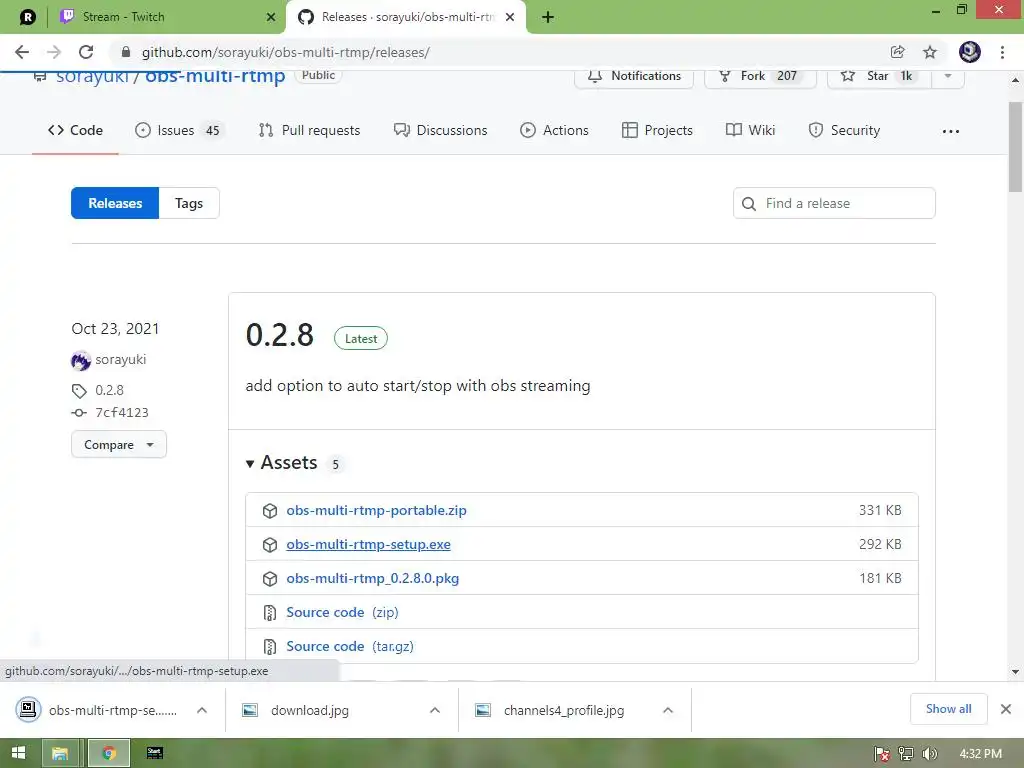
Task: Click file icon beside Source code (tar.gz)
Action: (270, 647)
